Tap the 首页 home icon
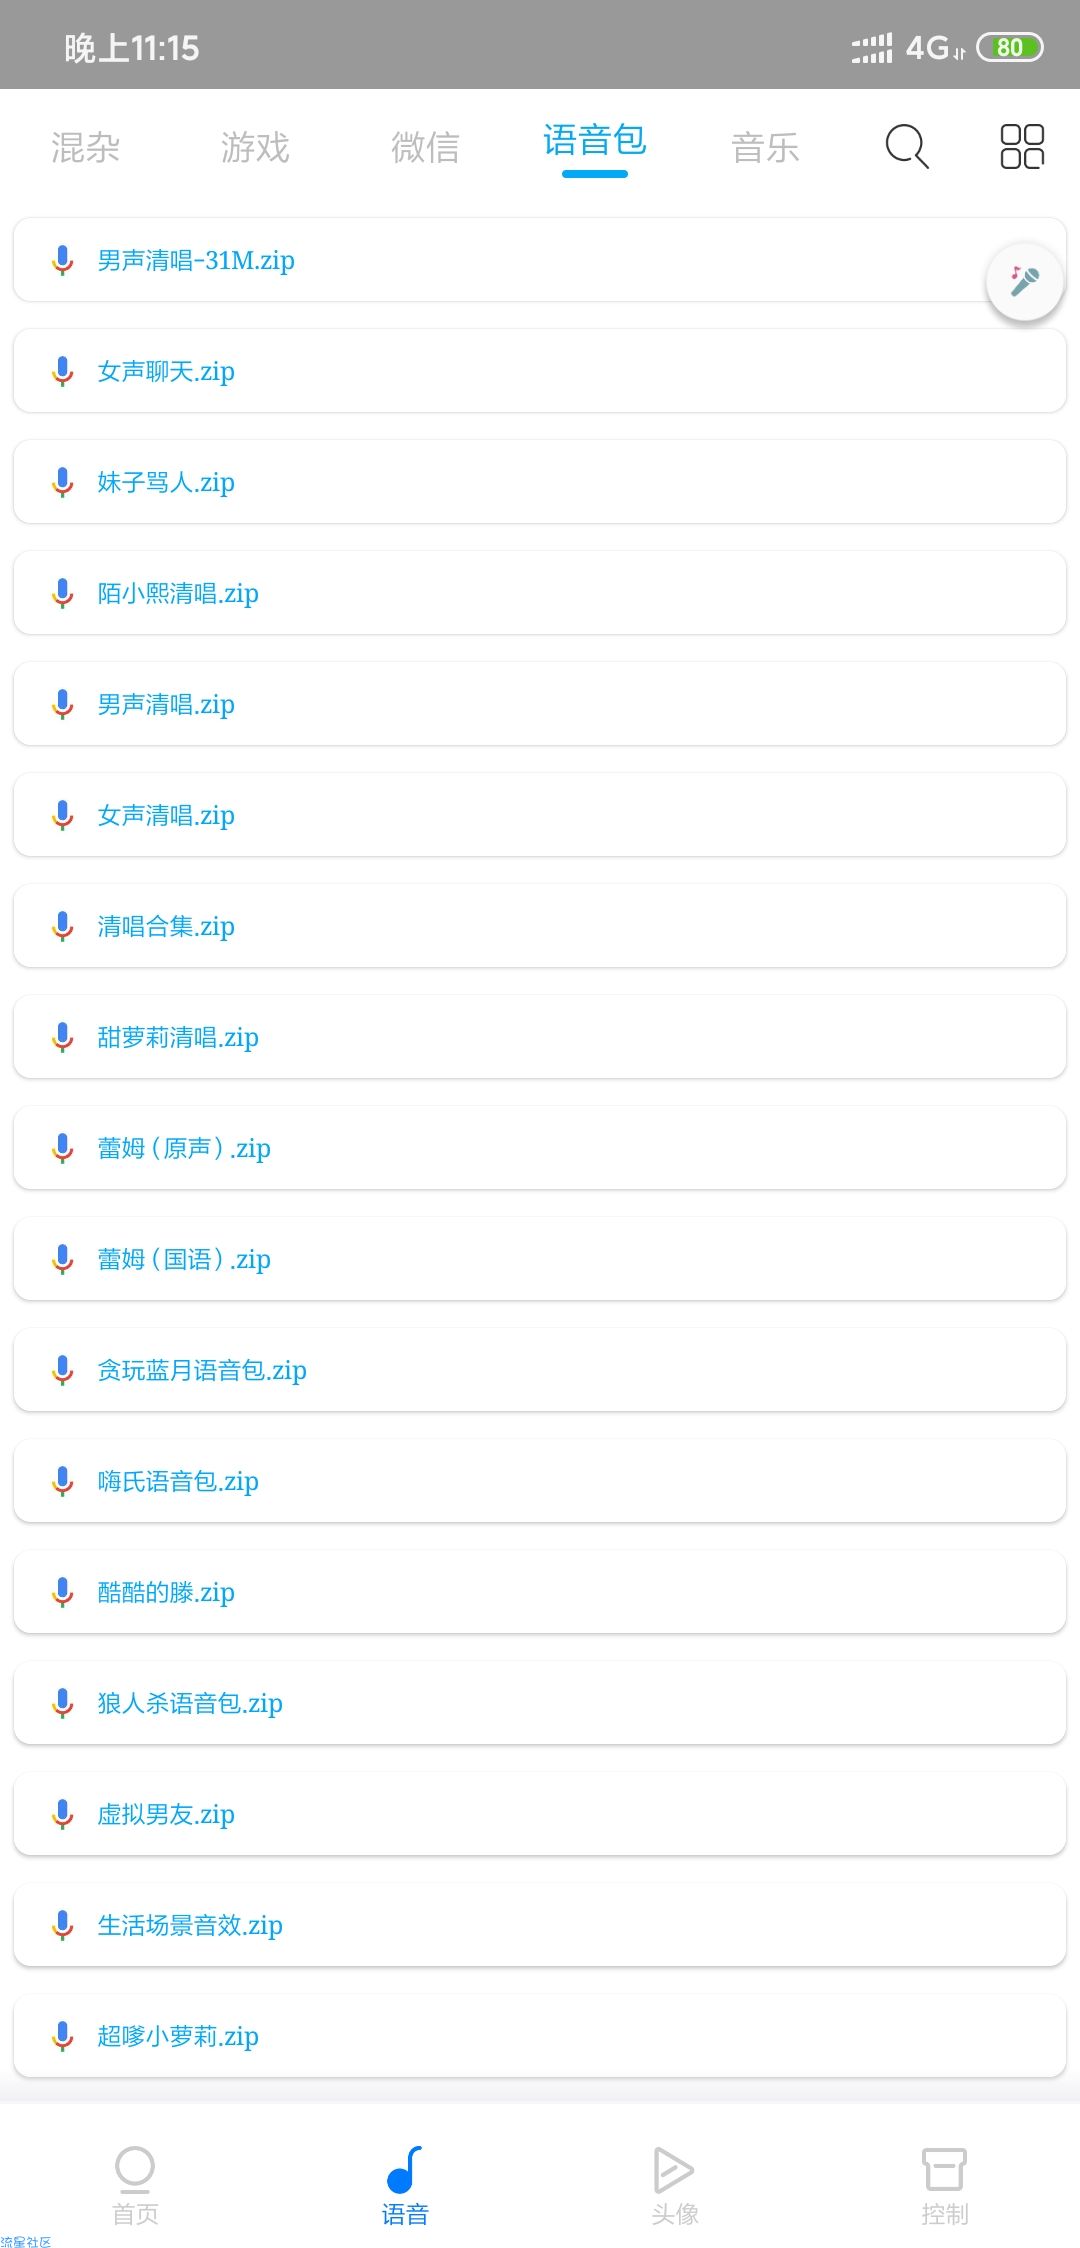 tap(135, 2170)
